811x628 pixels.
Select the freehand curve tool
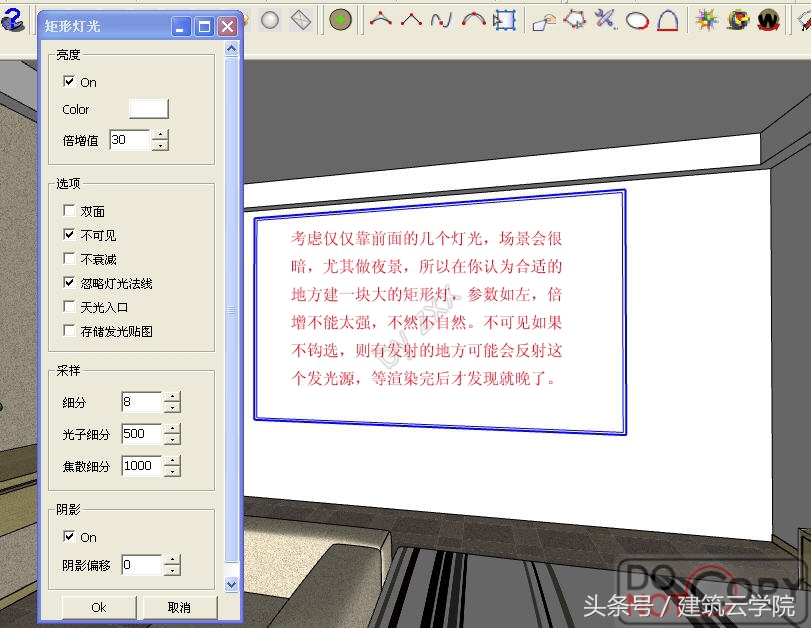(x=440, y=19)
